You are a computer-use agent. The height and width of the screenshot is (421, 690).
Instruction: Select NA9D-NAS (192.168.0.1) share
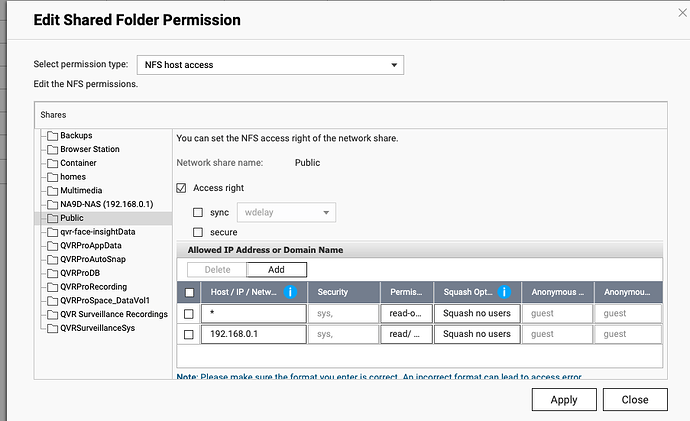(x=103, y=204)
